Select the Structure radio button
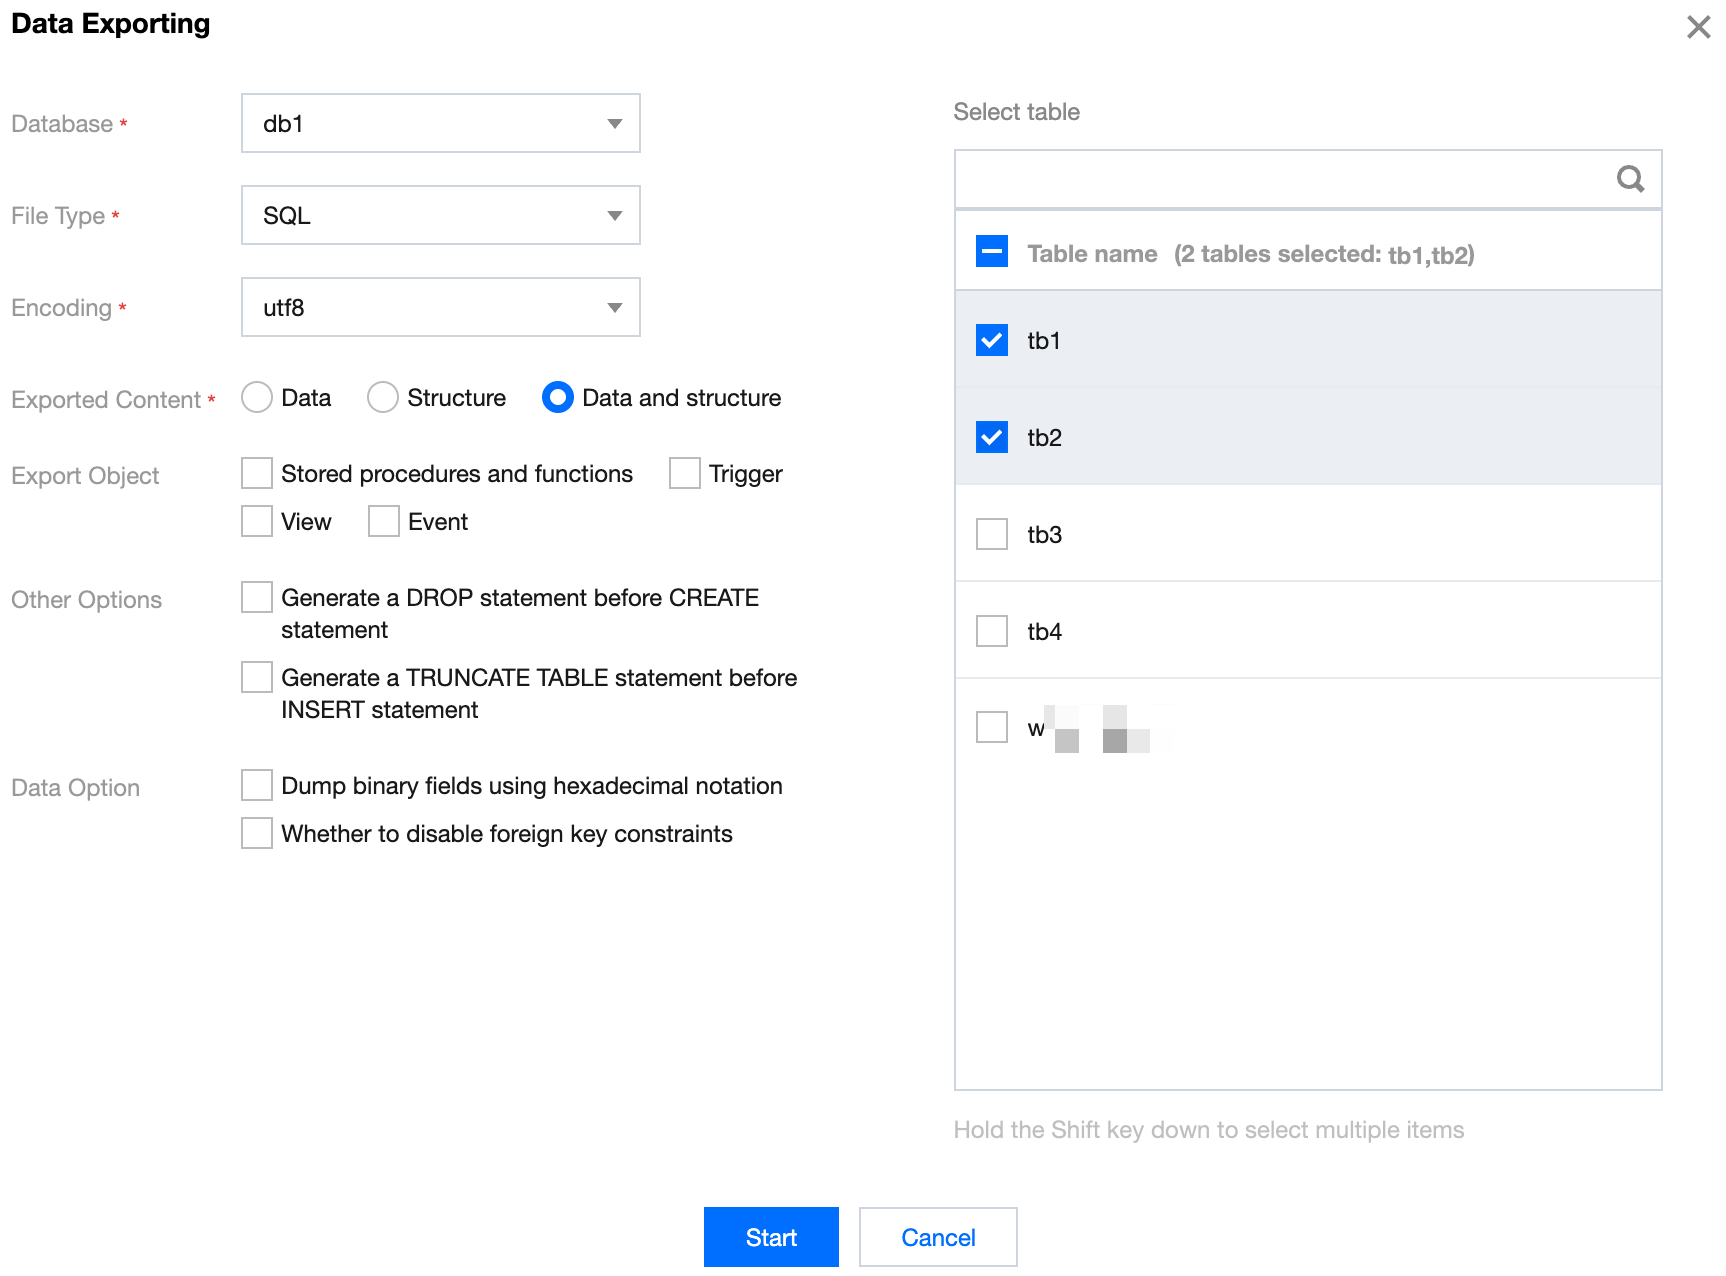The image size is (1726, 1276). point(383,397)
